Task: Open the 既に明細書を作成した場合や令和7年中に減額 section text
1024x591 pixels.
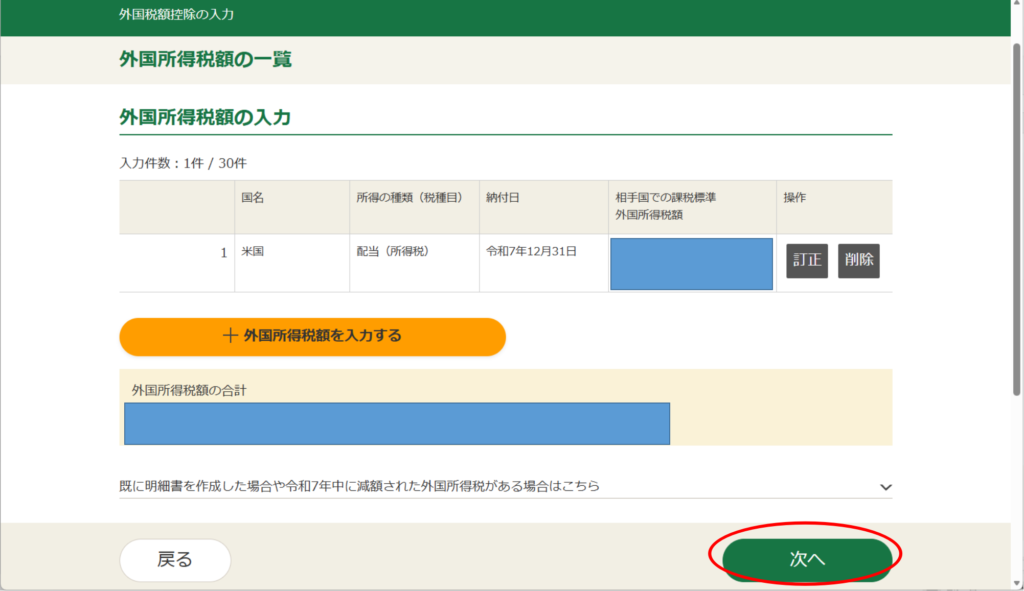Action: click(x=359, y=487)
